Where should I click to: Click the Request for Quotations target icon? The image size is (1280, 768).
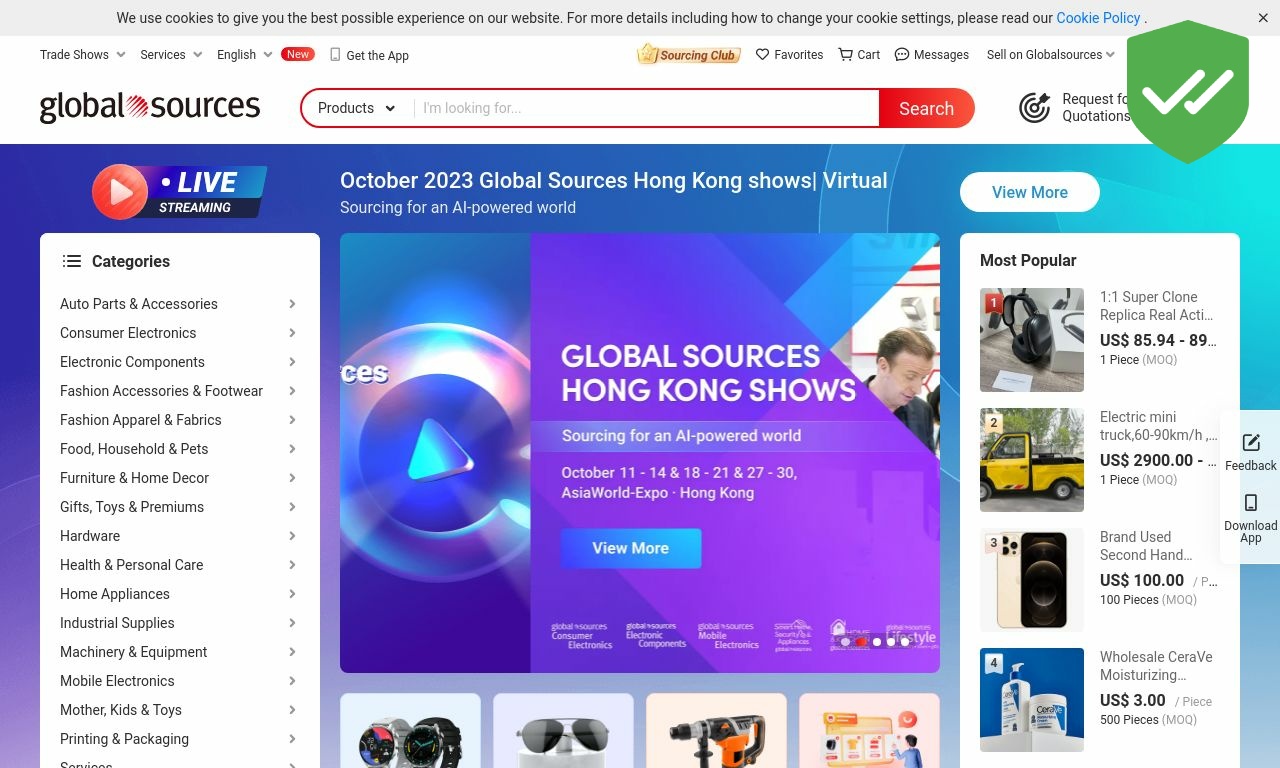(x=1034, y=107)
